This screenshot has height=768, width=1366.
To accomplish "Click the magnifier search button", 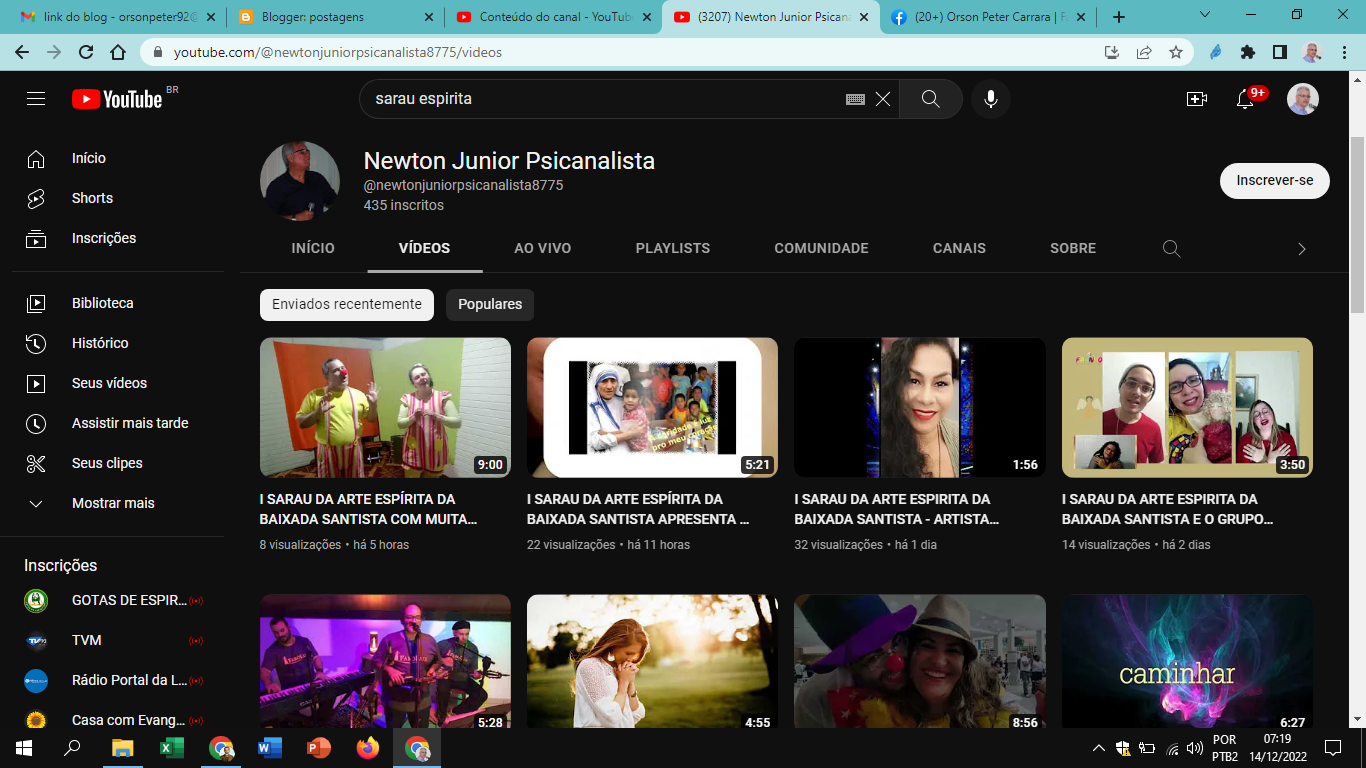I will [931, 99].
